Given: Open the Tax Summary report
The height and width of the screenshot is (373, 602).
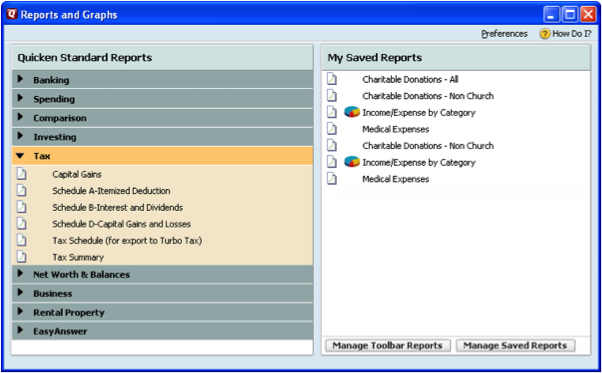Looking at the screenshot, I should (78, 257).
